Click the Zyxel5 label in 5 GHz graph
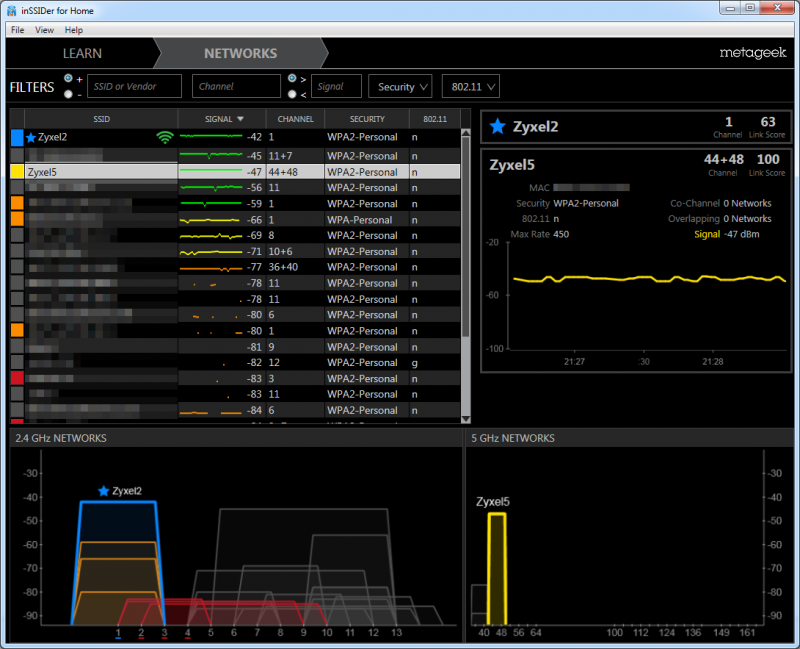This screenshot has width=800, height=649. point(492,502)
